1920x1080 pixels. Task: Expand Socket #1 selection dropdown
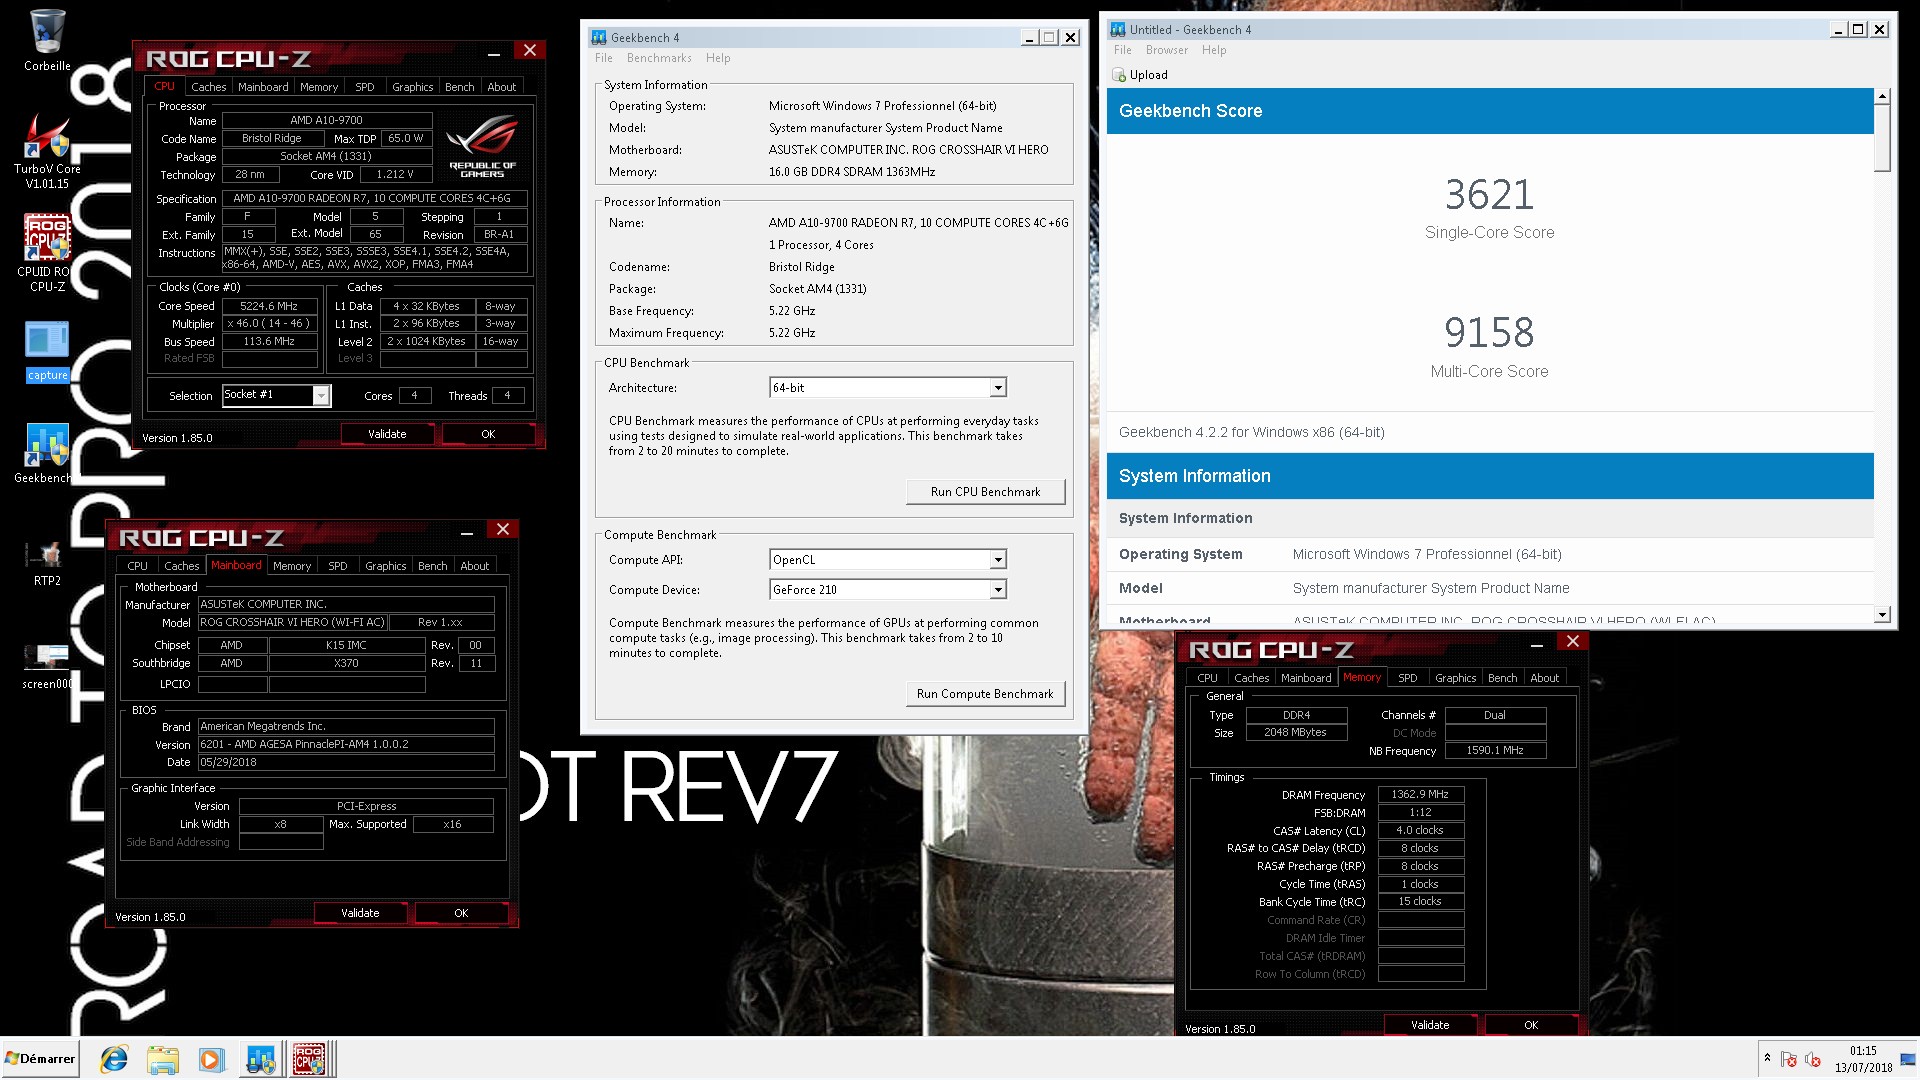321,396
